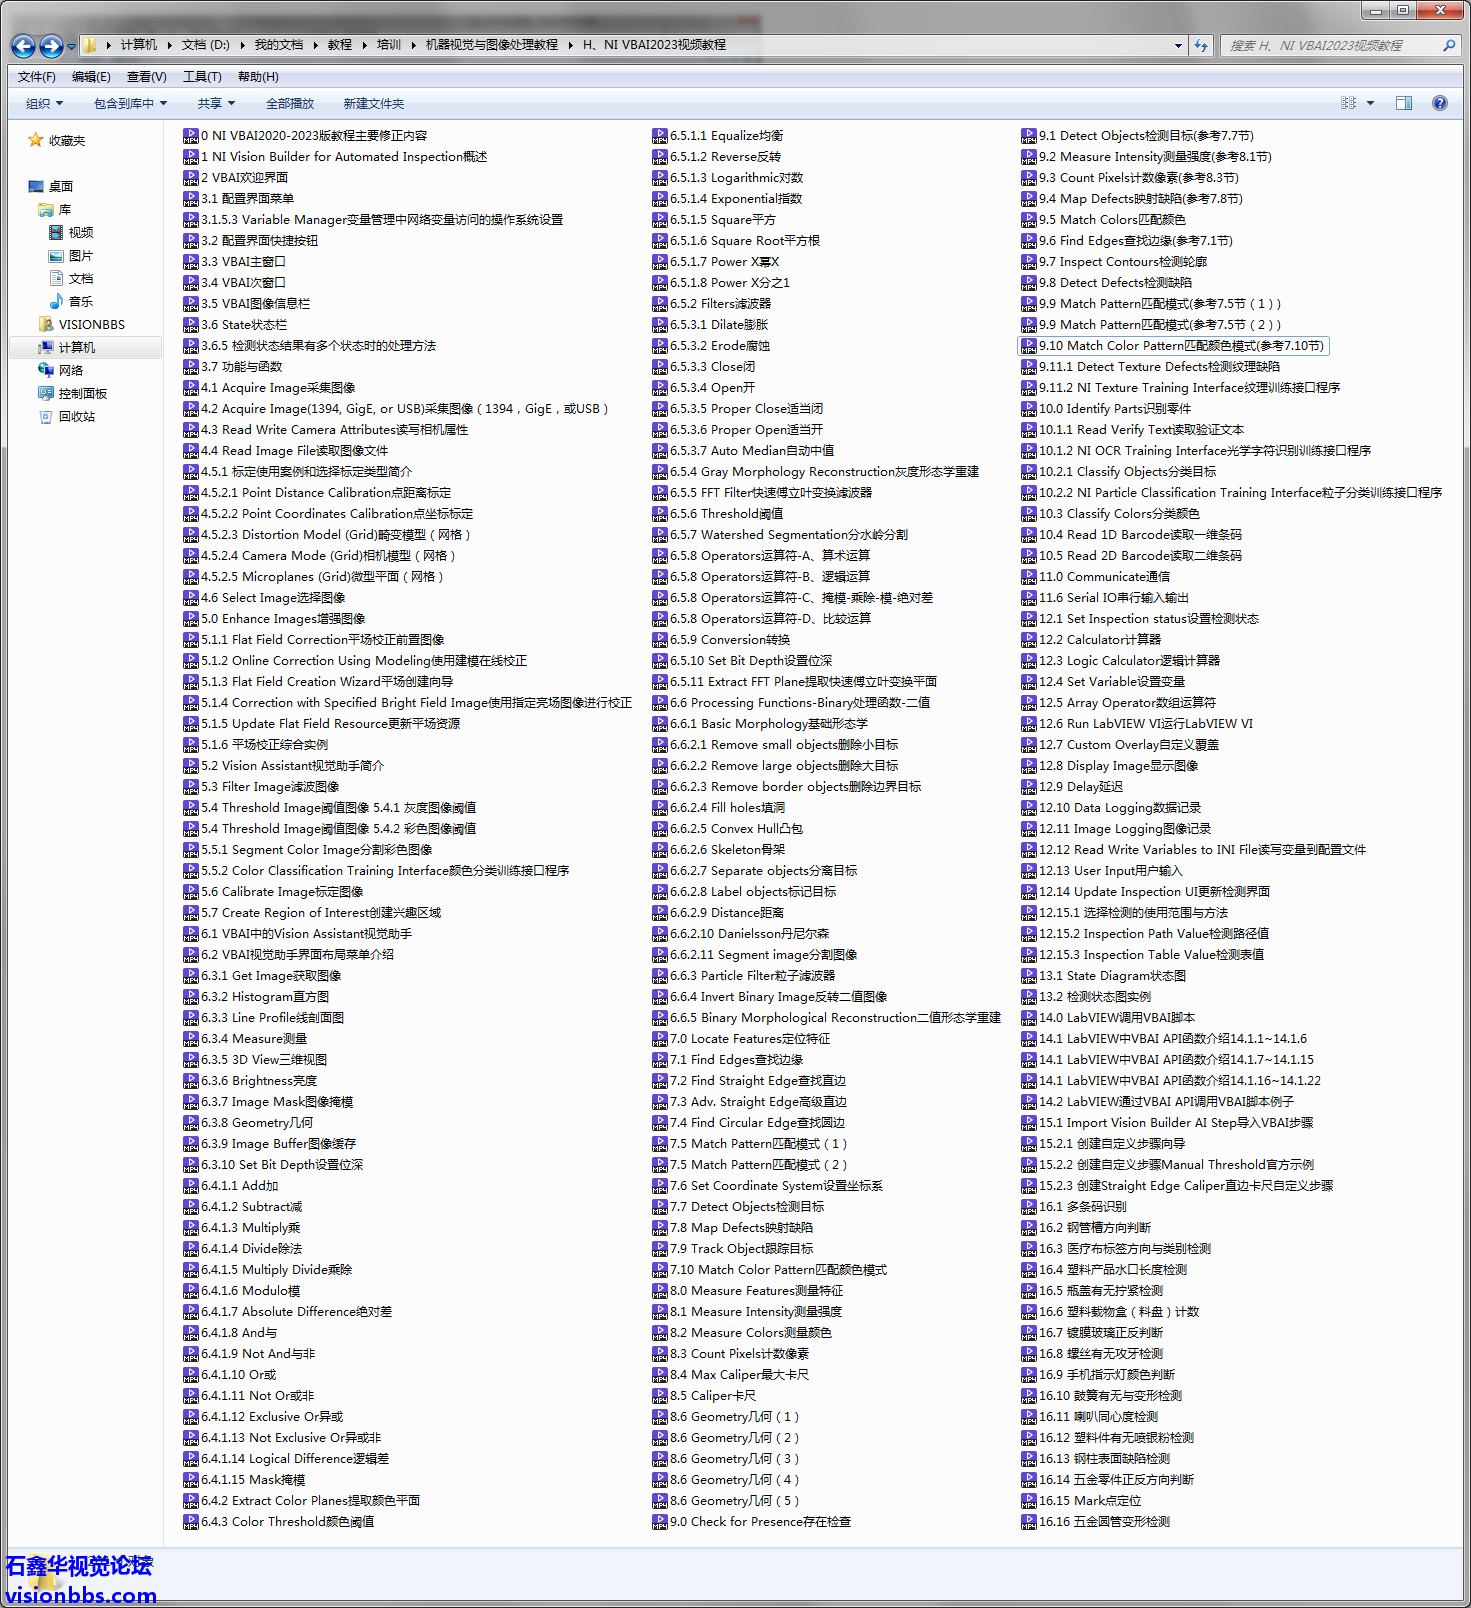
Task: Expand the 组织 dropdown in the toolbar
Action: click(x=44, y=104)
